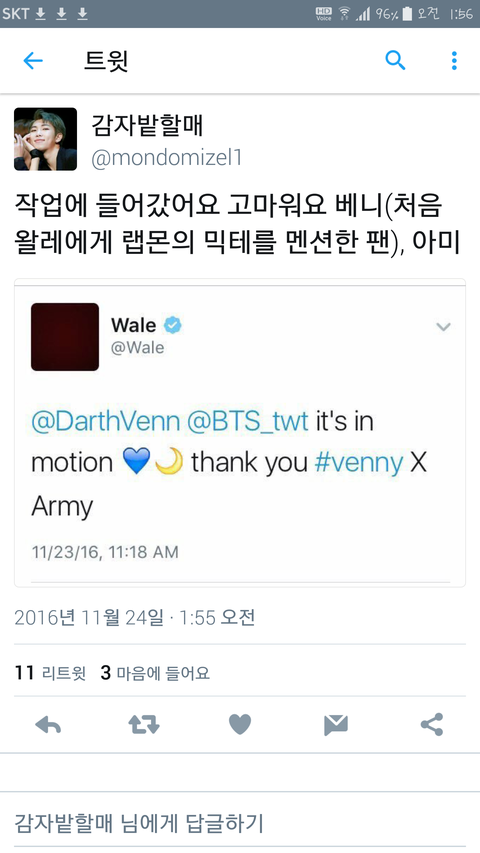Open the #venny hashtag
This screenshot has height=853, width=480.
(x=359, y=463)
